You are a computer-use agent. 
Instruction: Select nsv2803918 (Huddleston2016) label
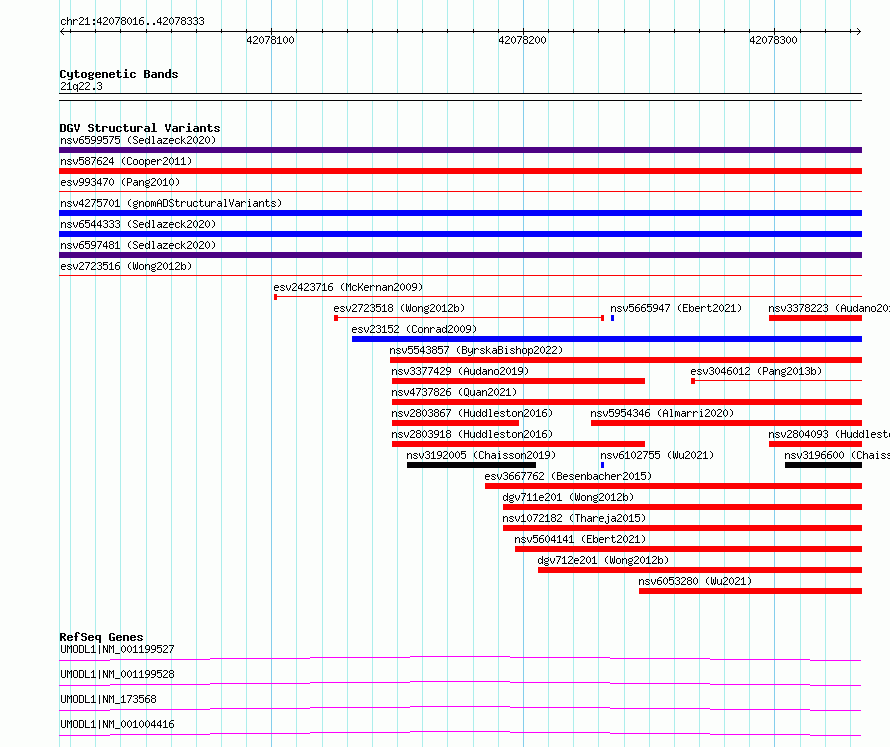(472, 434)
